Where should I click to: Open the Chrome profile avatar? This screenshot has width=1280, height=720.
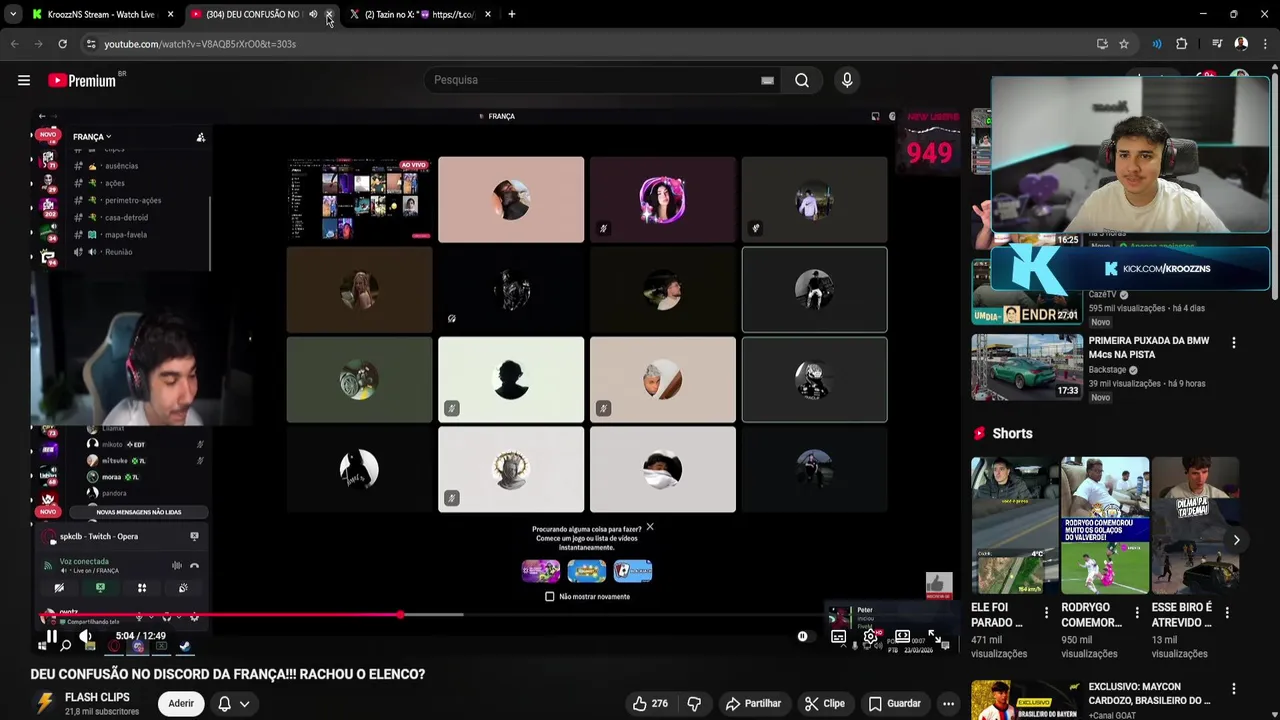coord(1241,44)
